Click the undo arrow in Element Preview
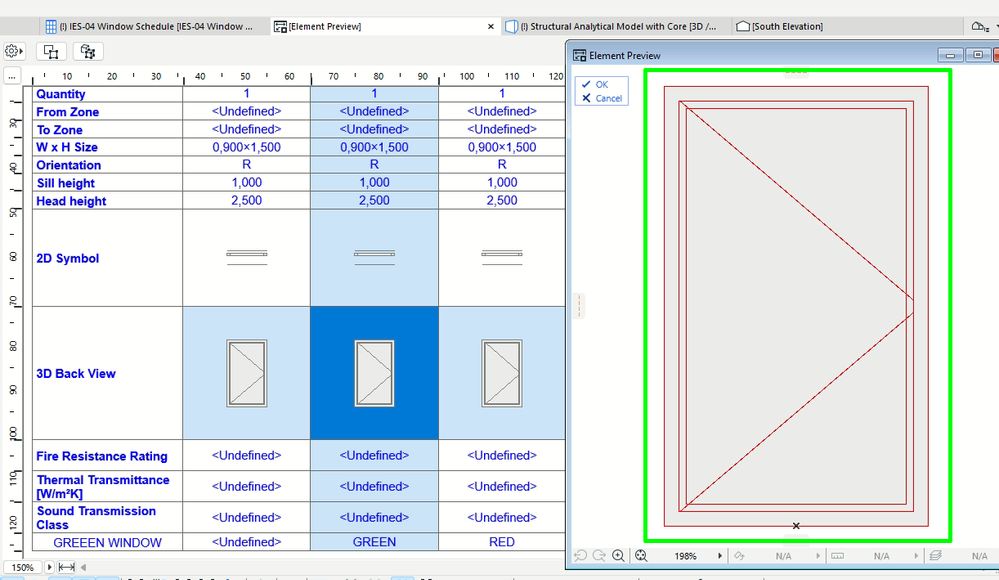The image size is (999, 580). (579, 555)
